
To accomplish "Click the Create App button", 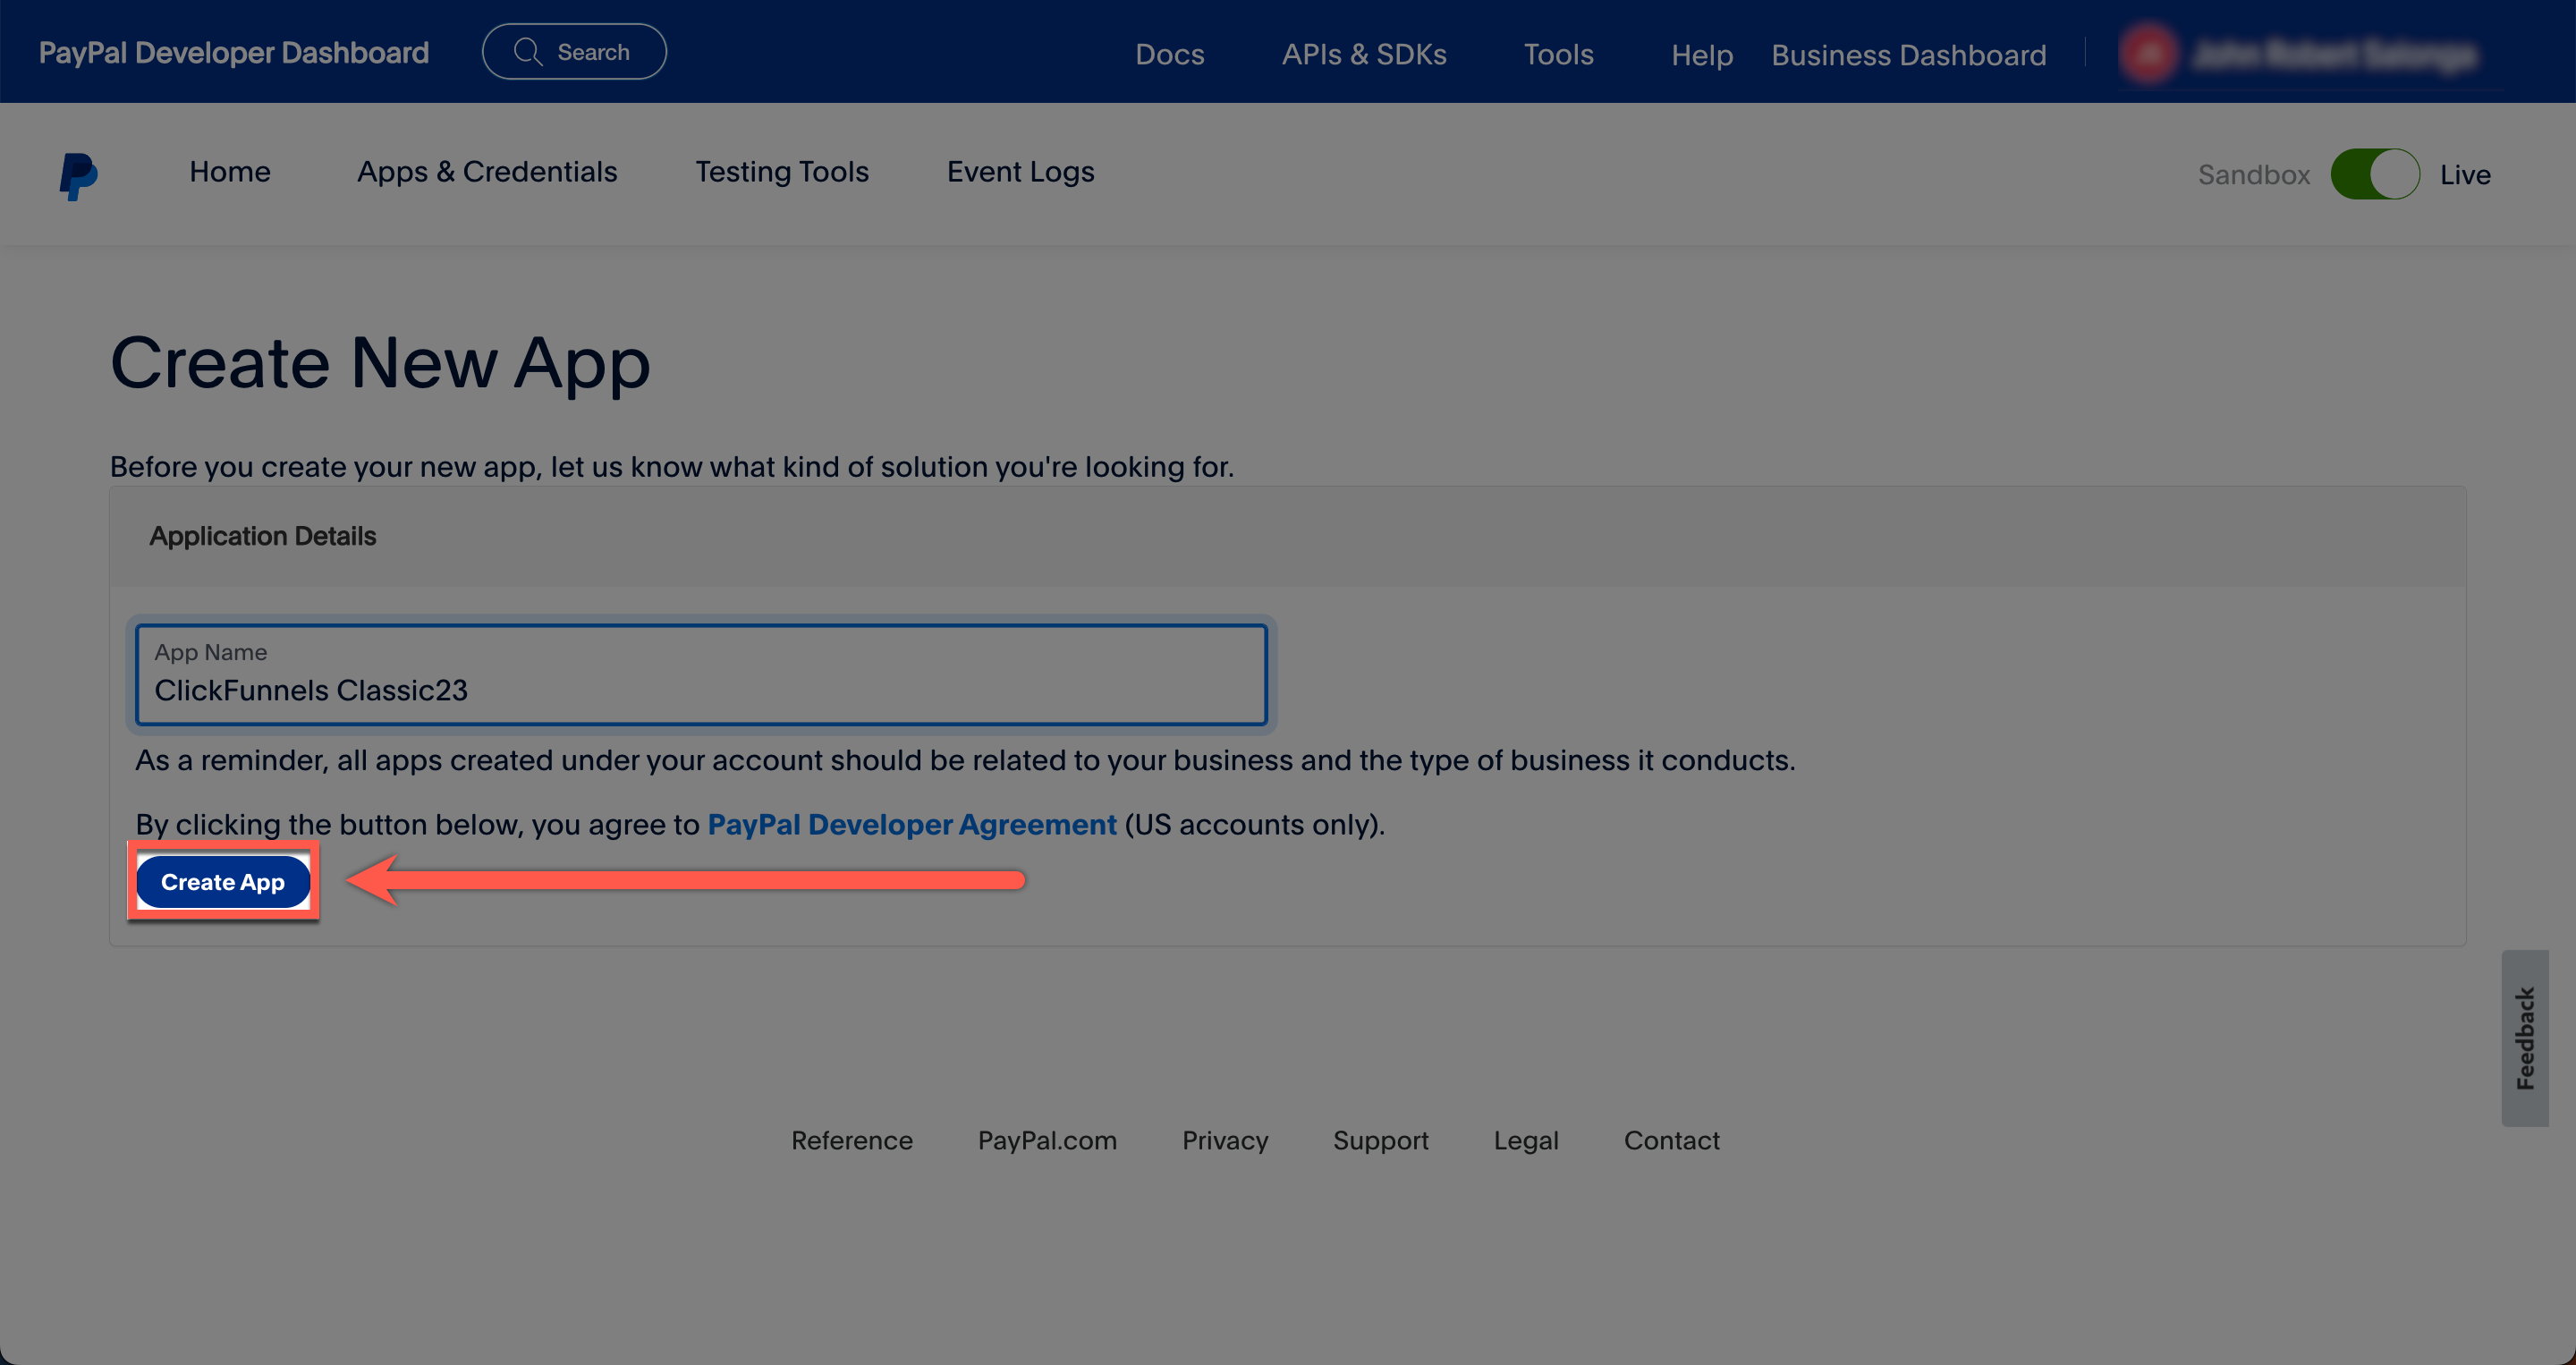I will [x=223, y=881].
